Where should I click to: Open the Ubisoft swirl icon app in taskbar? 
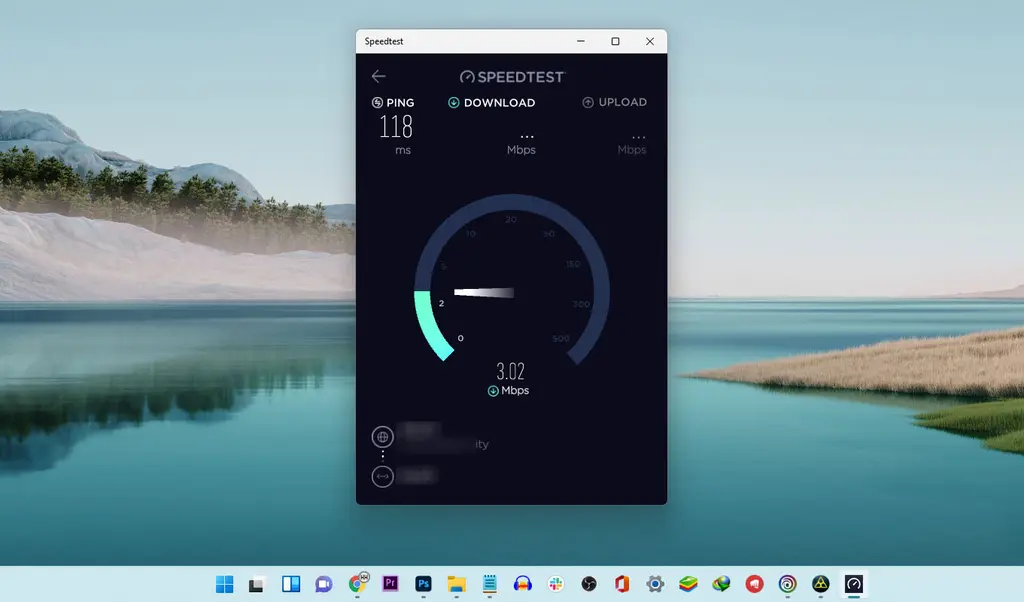point(788,584)
